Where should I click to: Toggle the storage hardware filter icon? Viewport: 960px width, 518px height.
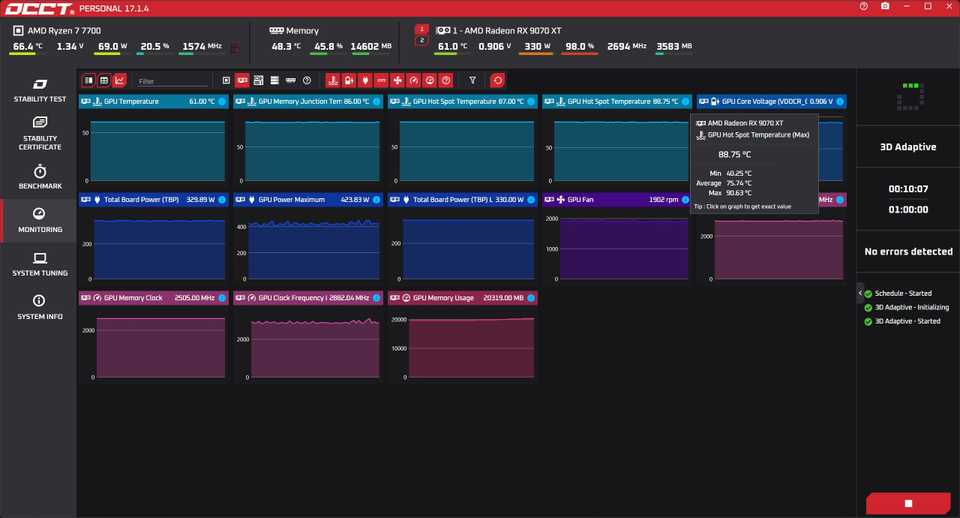(x=274, y=80)
